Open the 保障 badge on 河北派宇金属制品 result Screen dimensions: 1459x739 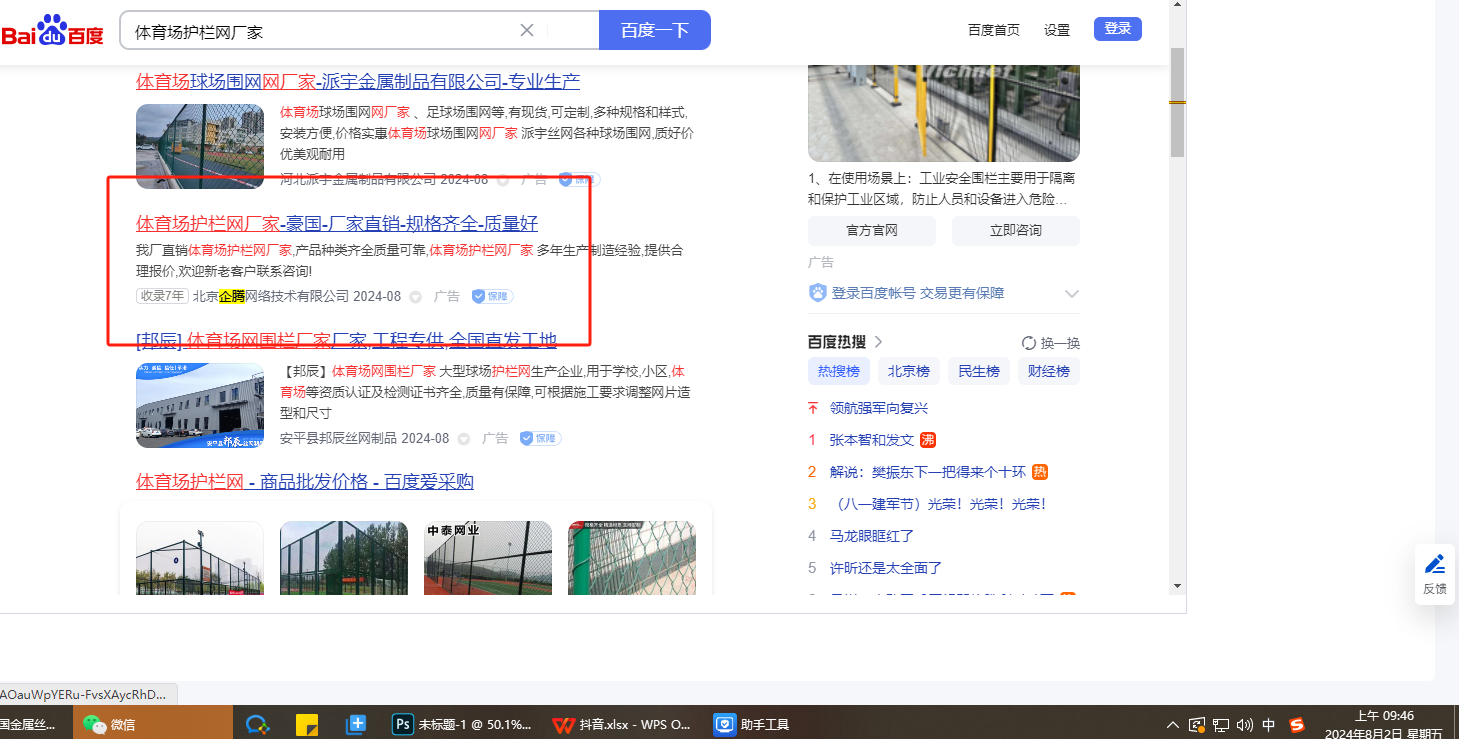click(579, 180)
